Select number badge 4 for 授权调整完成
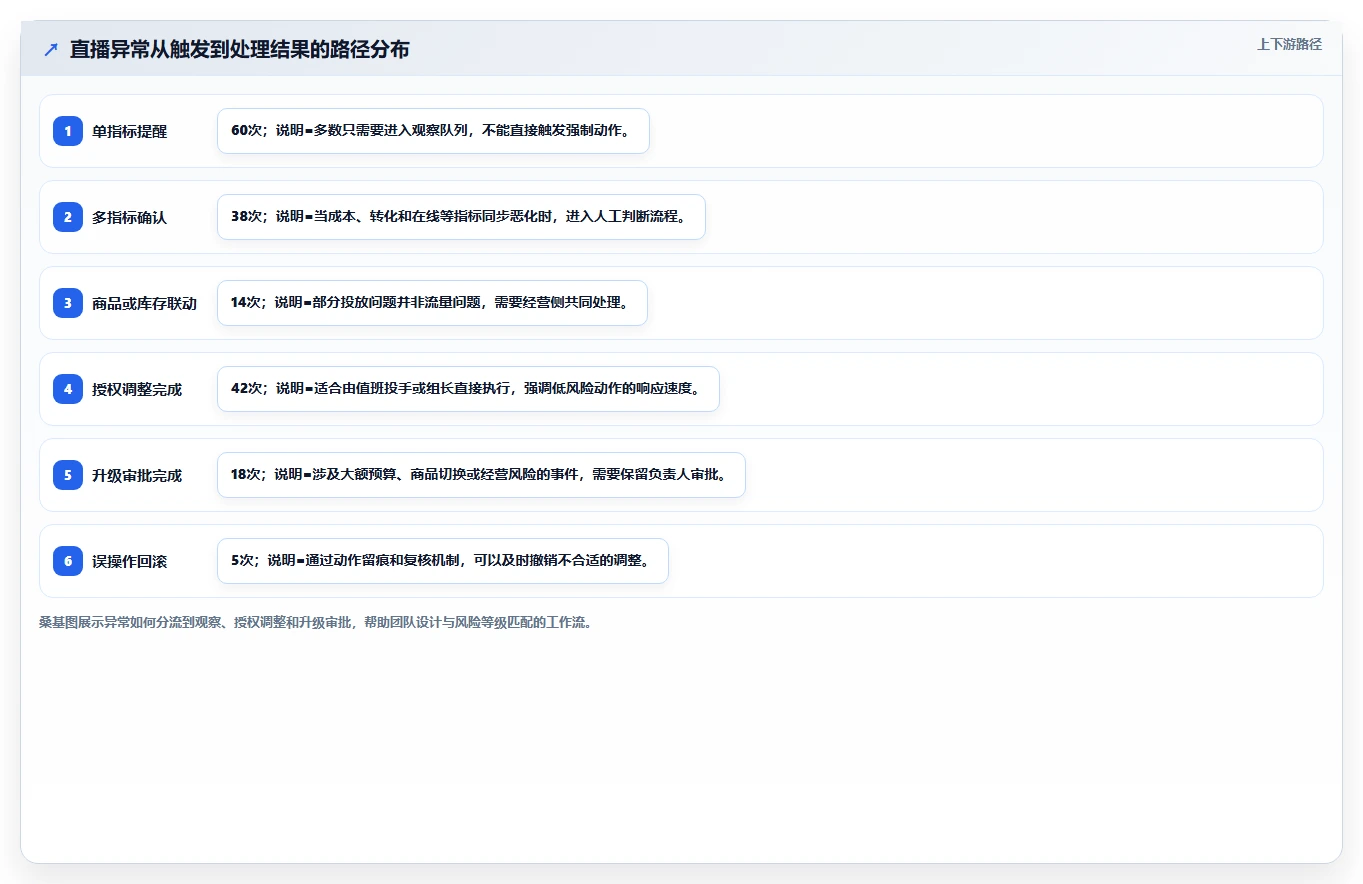Screen dimensions: 1363x884 [68, 389]
